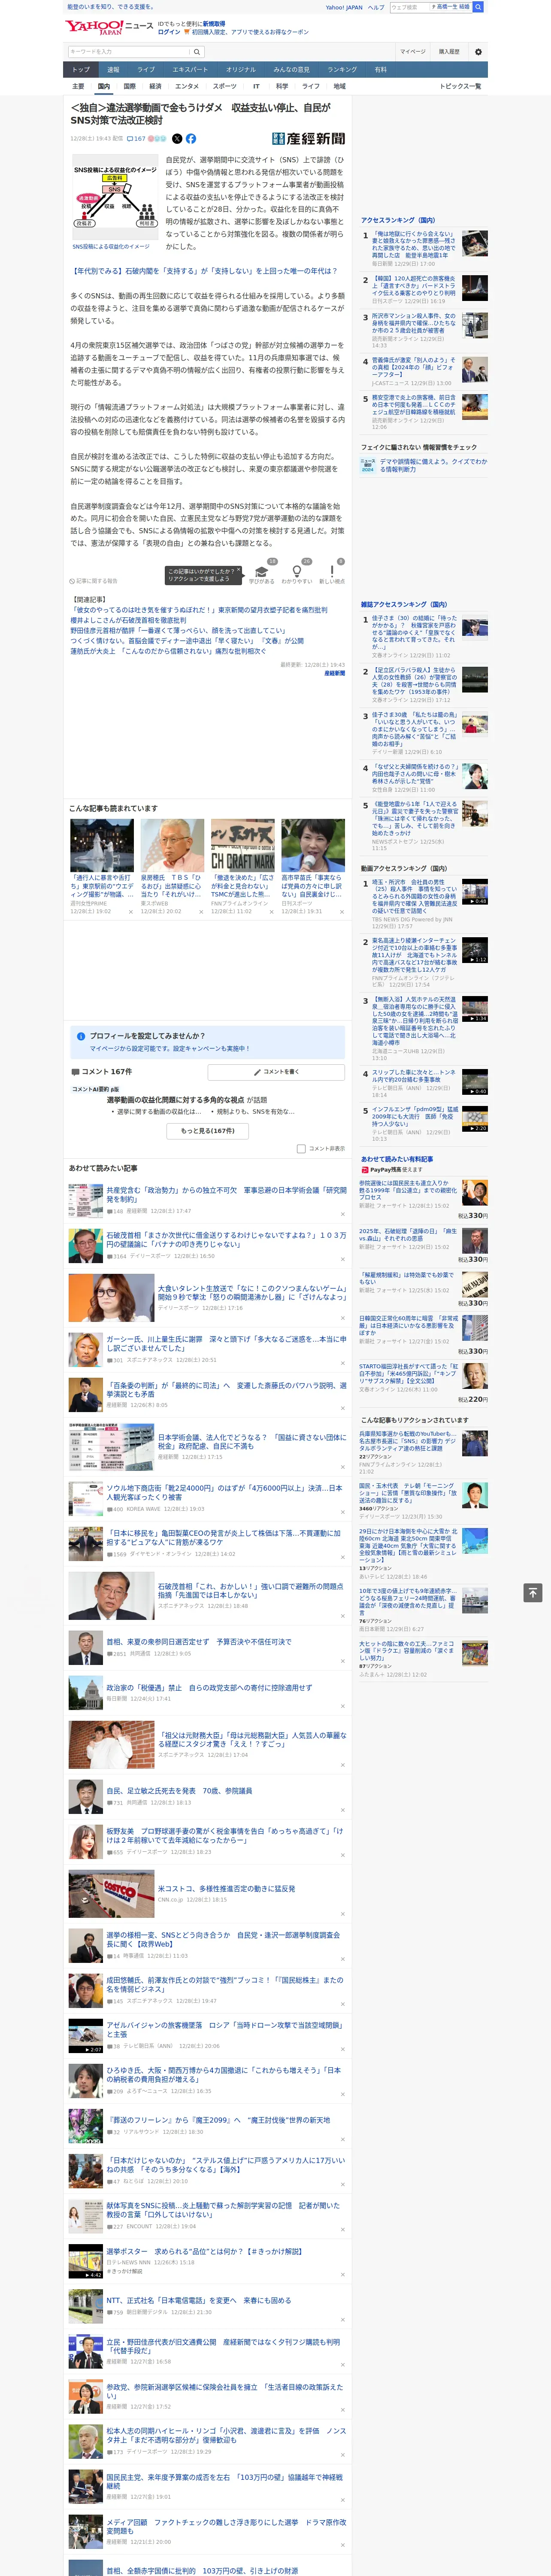
Task: Click the もっと見る(167件) button
Action: pyautogui.click(x=208, y=1131)
